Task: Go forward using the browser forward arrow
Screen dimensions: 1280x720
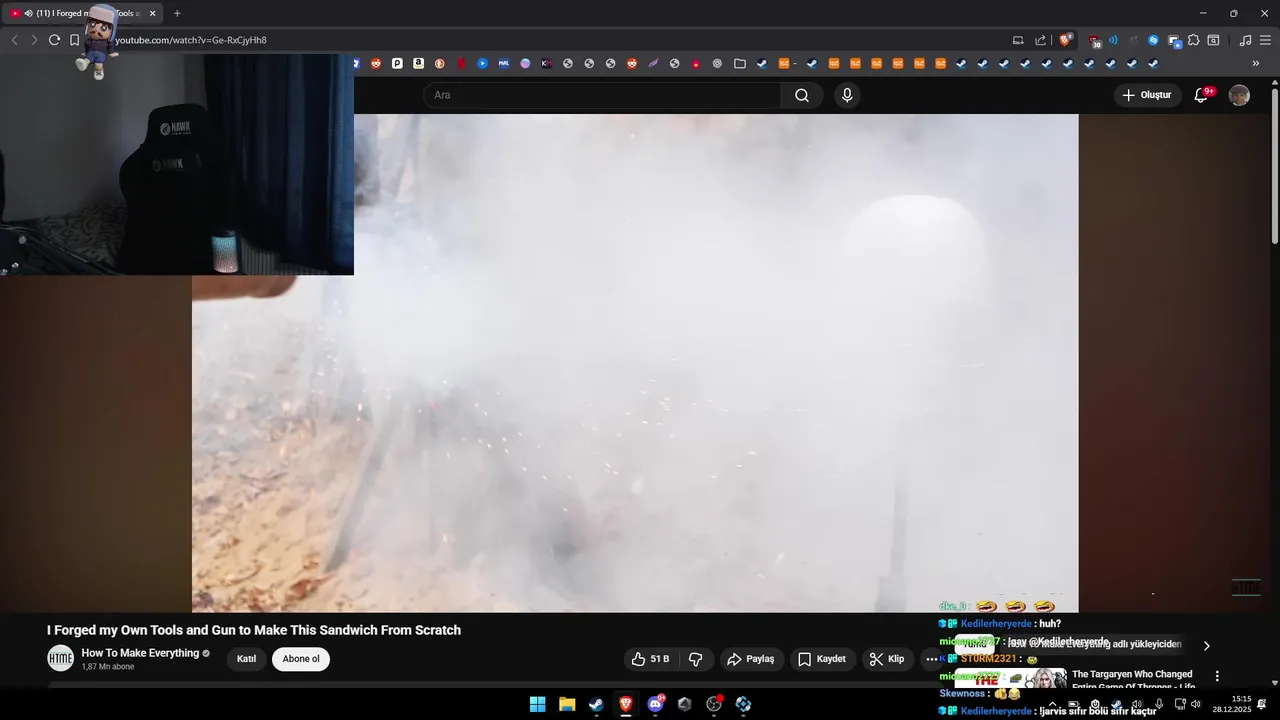Action: (x=34, y=40)
